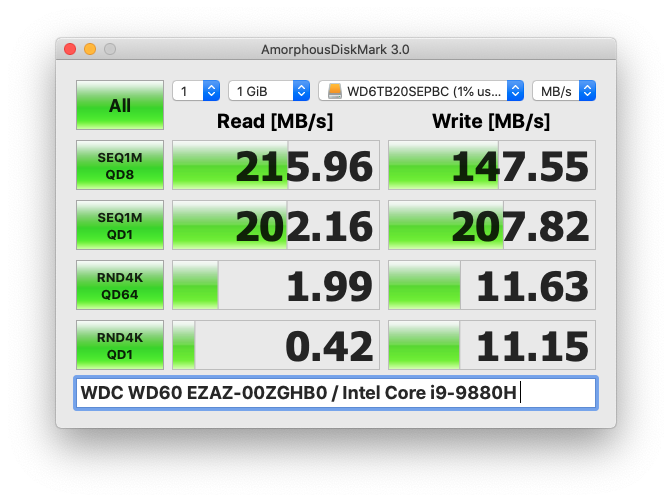The height and width of the screenshot is (502, 672).
Task: Click the Read [MB/s] column header
Action: 275,121
